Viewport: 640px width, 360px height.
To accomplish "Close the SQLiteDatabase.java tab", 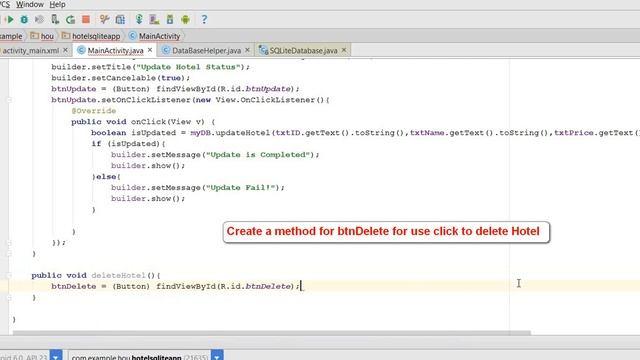I will (344, 50).
